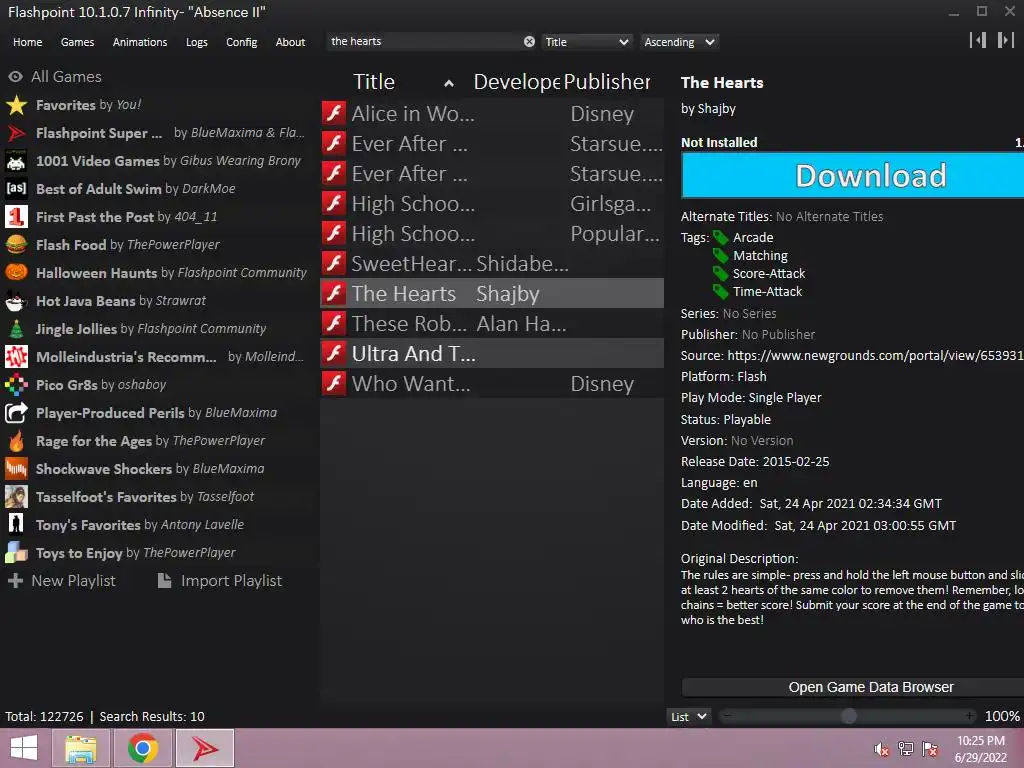Viewport: 1024px width, 768px height.
Task: Click the Score-Attack tag icon
Action: (x=720, y=274)
